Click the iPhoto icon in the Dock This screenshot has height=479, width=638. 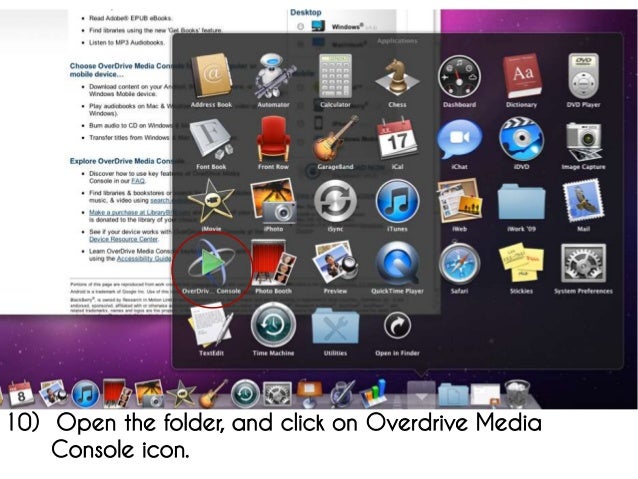pyautogui.click(x=149, y=394)
